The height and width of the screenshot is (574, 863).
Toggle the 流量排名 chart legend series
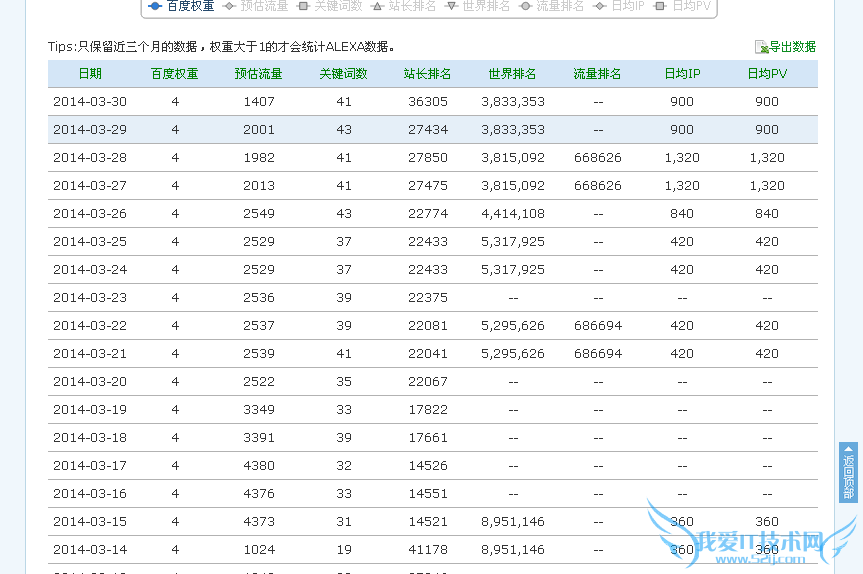pyautogui.click(x=551, y=6)
